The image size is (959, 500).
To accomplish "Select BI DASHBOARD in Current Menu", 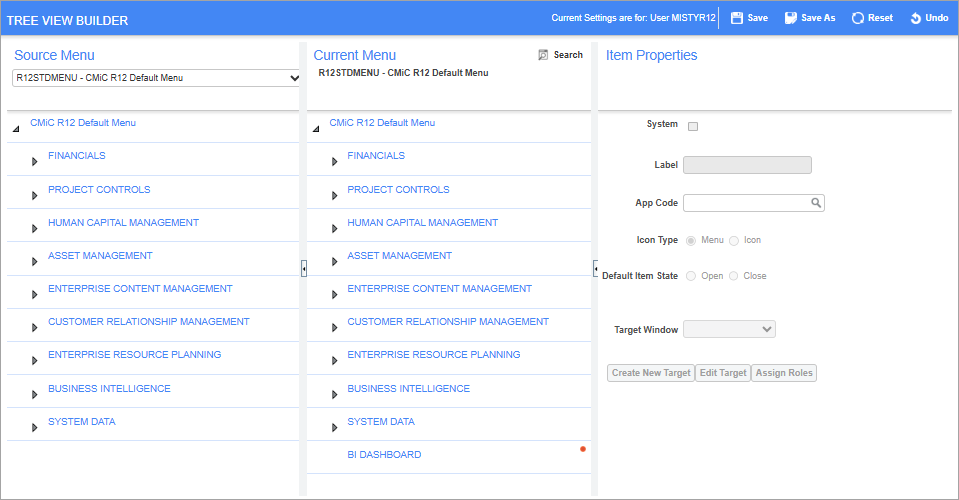I will click(384, 455).
